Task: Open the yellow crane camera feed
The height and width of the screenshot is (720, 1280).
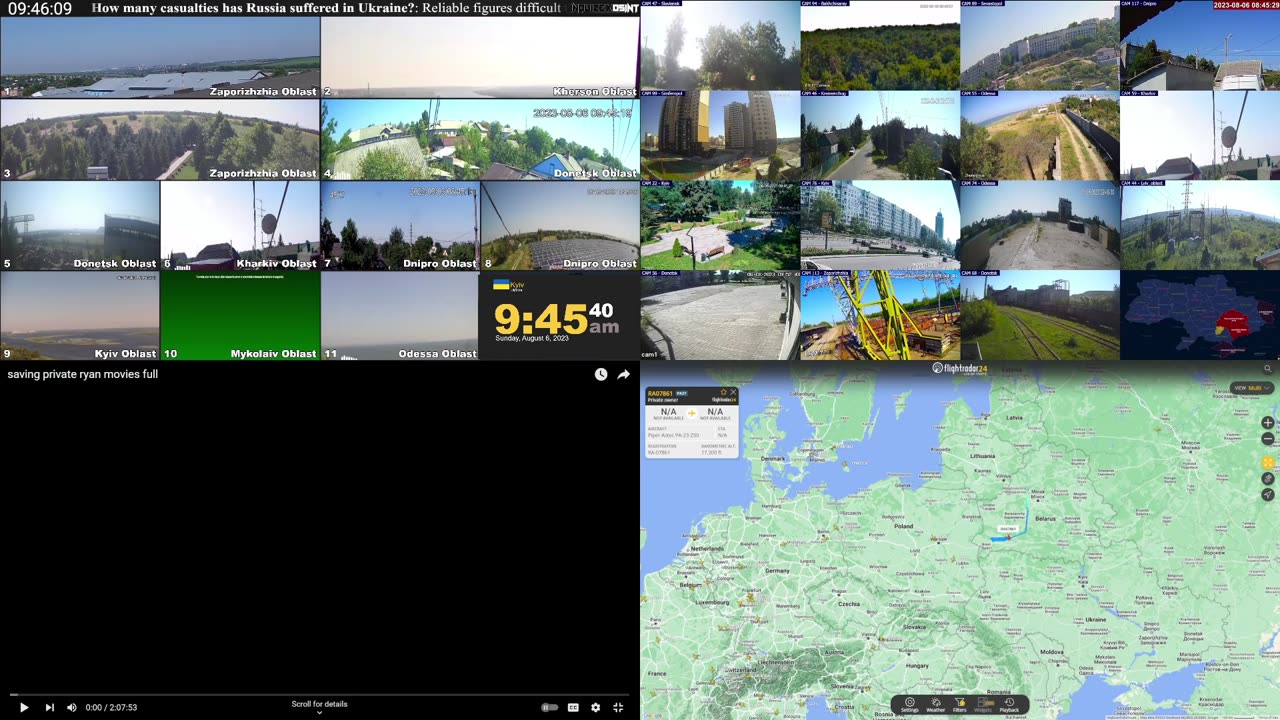Action: pos(880,315)
